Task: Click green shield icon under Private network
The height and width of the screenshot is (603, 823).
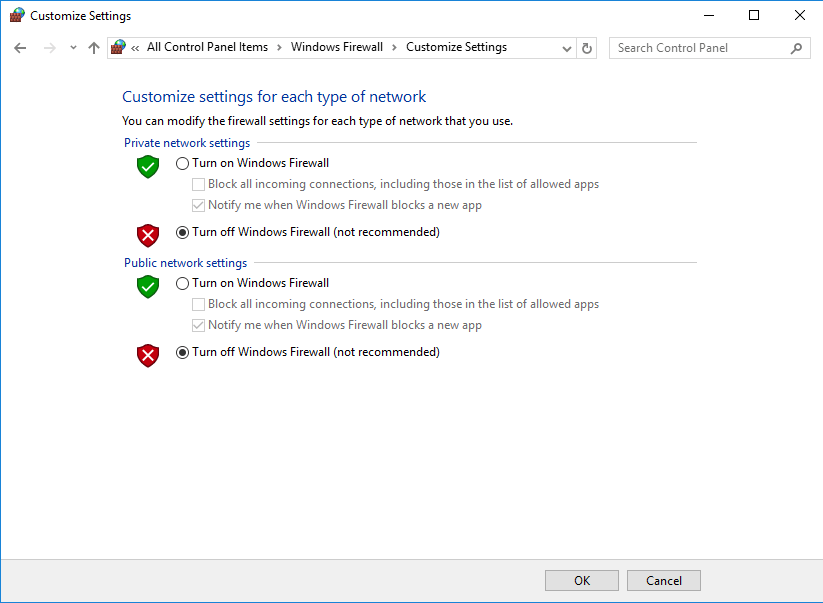Action: pos(148,166)
